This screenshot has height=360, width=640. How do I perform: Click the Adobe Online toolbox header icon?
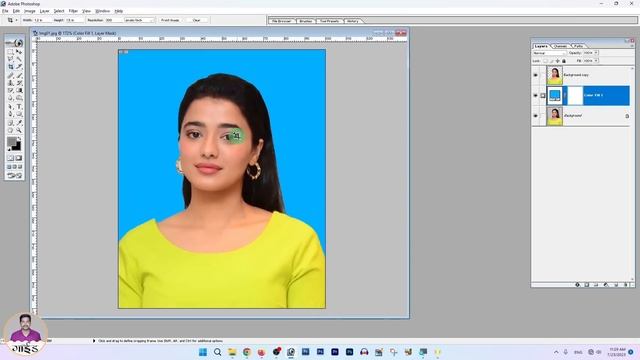click(x=15, y=43)
